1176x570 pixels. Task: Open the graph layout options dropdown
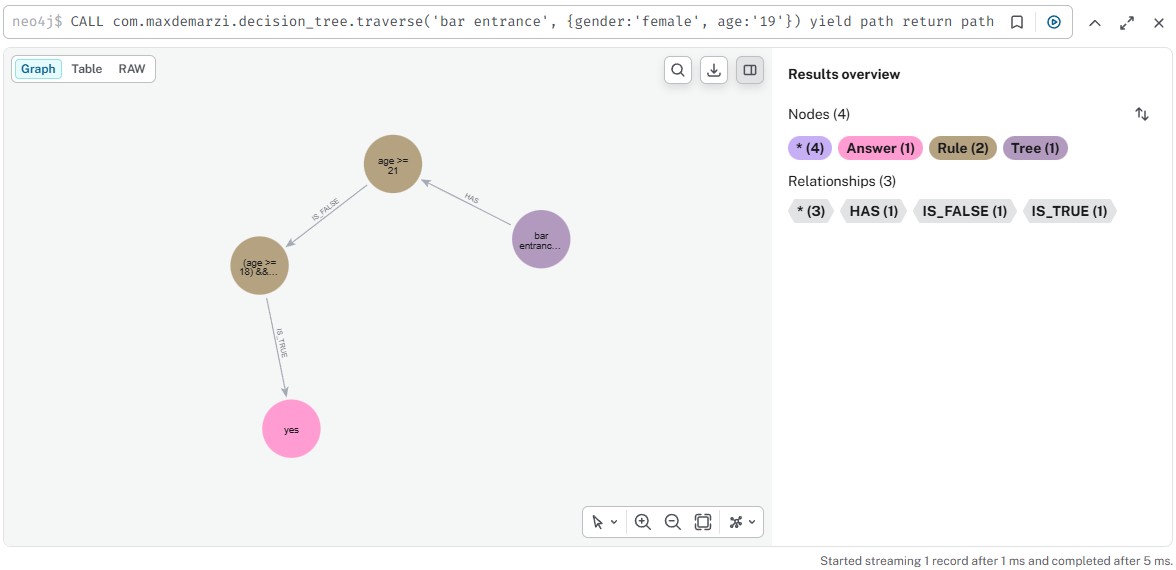742,522
